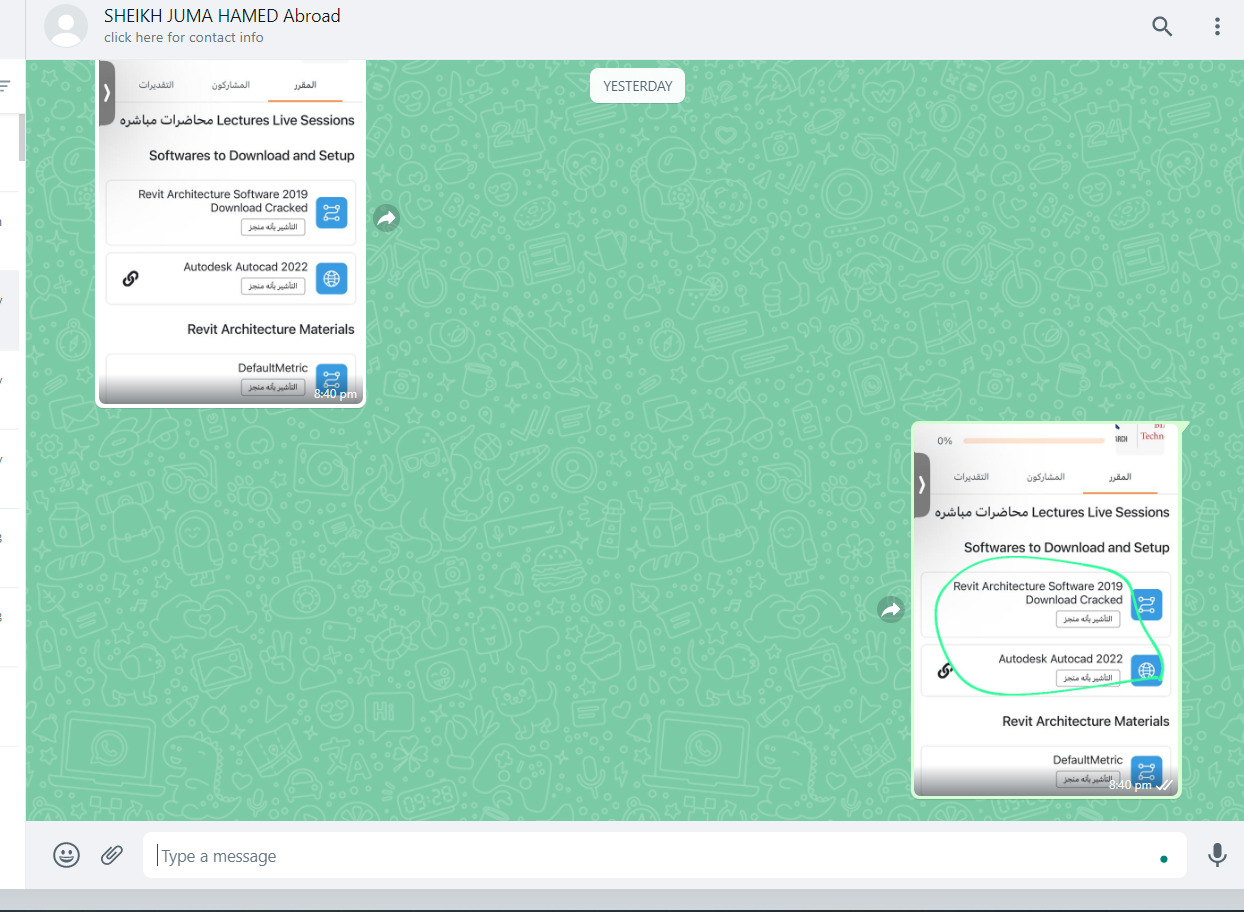Select the SHEIKH JUMA HAMED Abroad contact name
1244x912 pixels.
[222, 16]
